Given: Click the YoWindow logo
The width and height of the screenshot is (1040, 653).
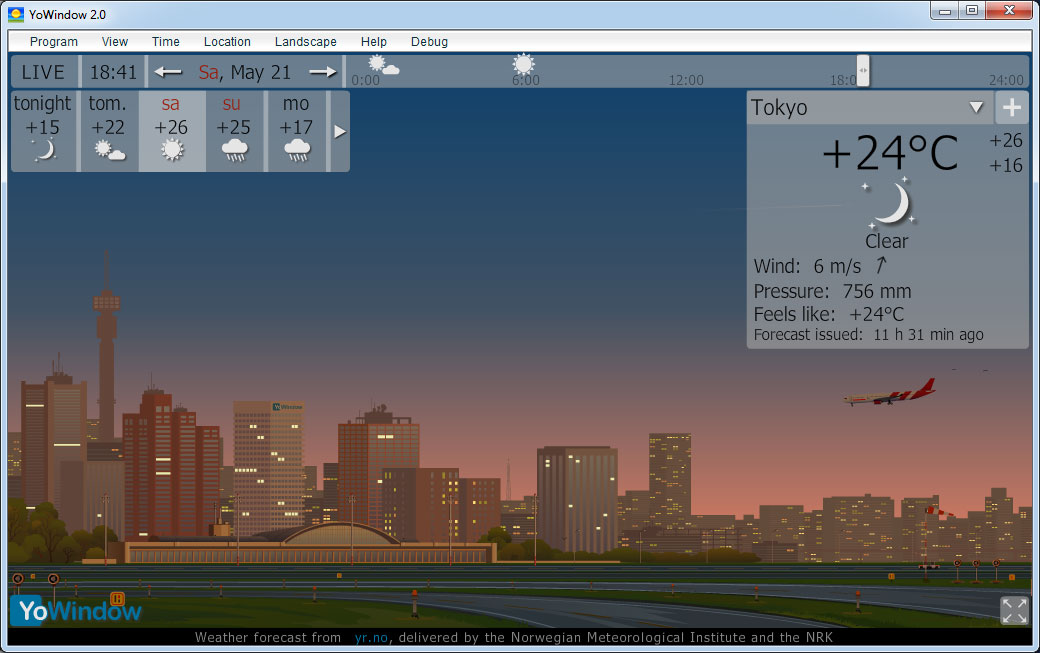Looking at the screenshot, I should [76, 609].
